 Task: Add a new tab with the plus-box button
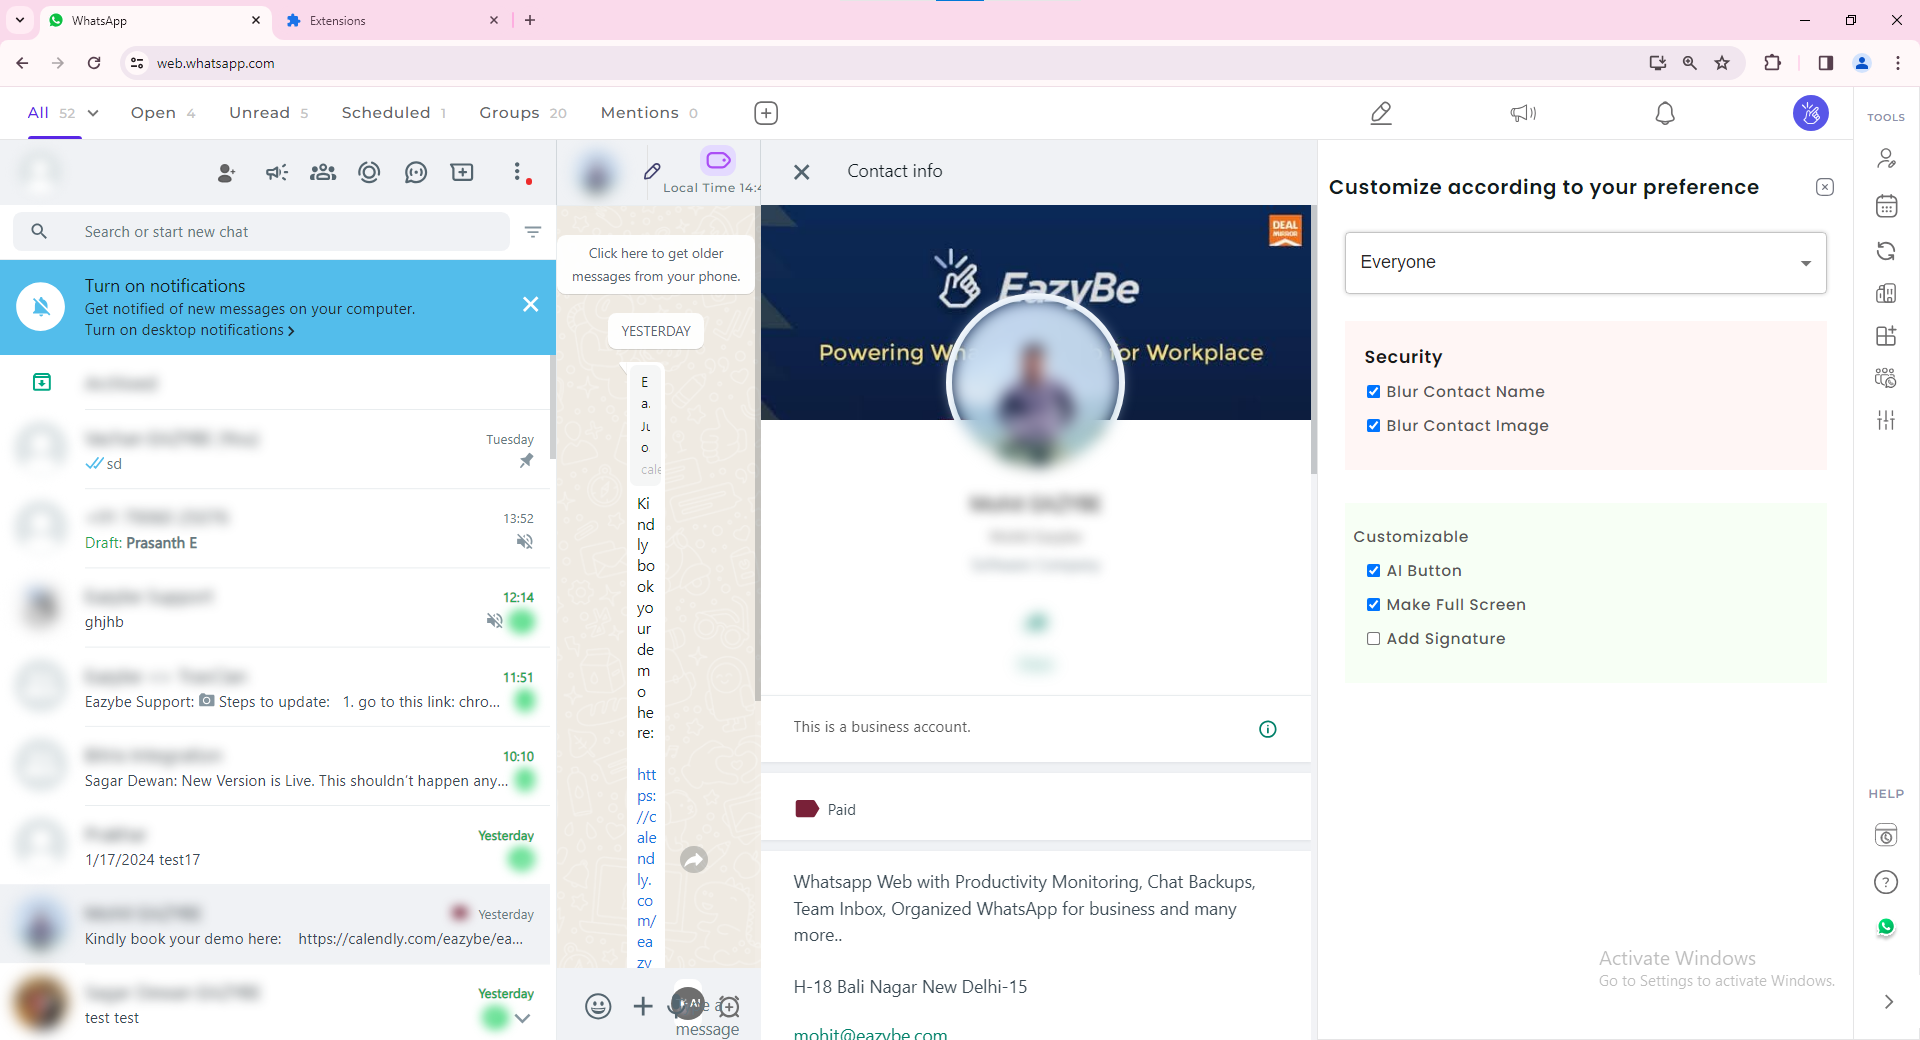pyautogui.click(x=766, y=113)
